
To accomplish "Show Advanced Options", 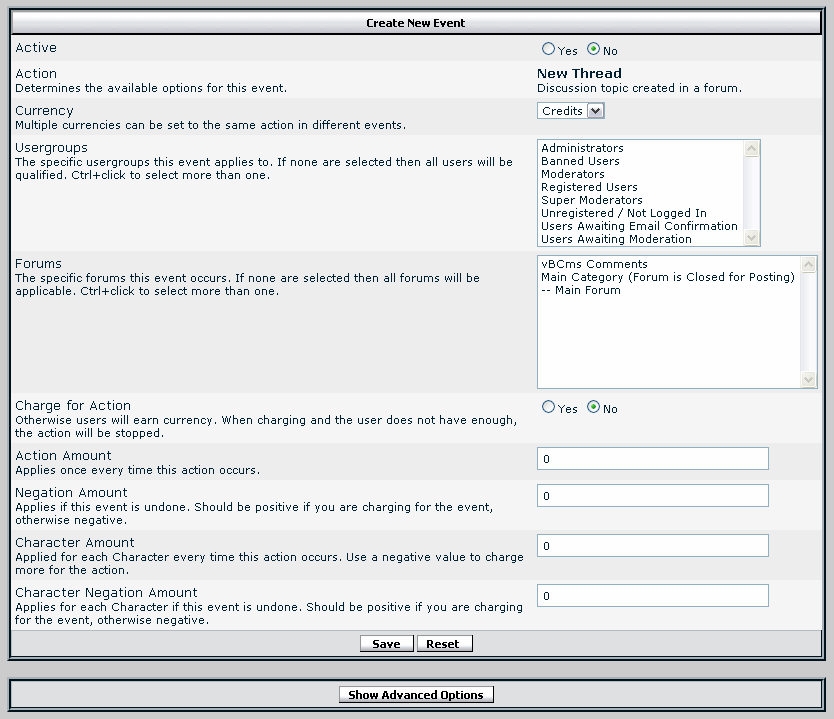I will click(416, 695).
